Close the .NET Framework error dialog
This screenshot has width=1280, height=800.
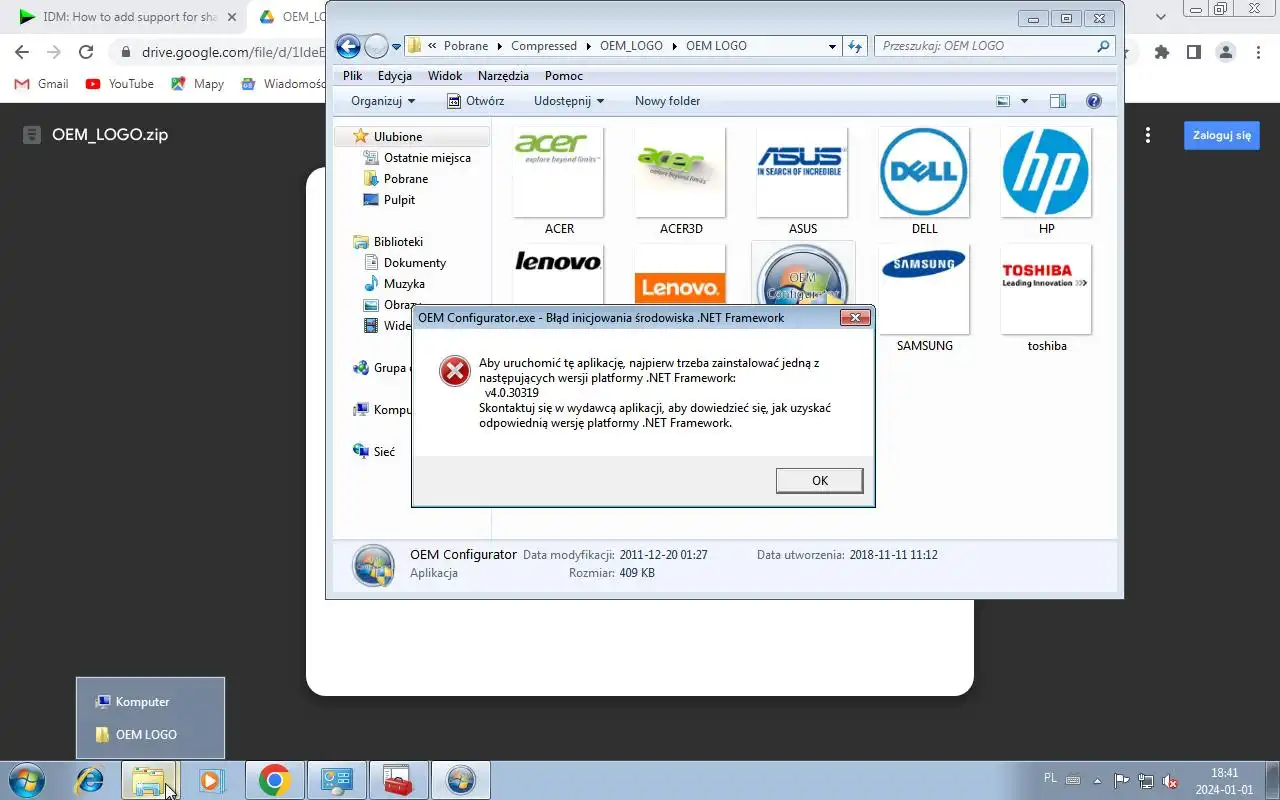tap(854, 318)
